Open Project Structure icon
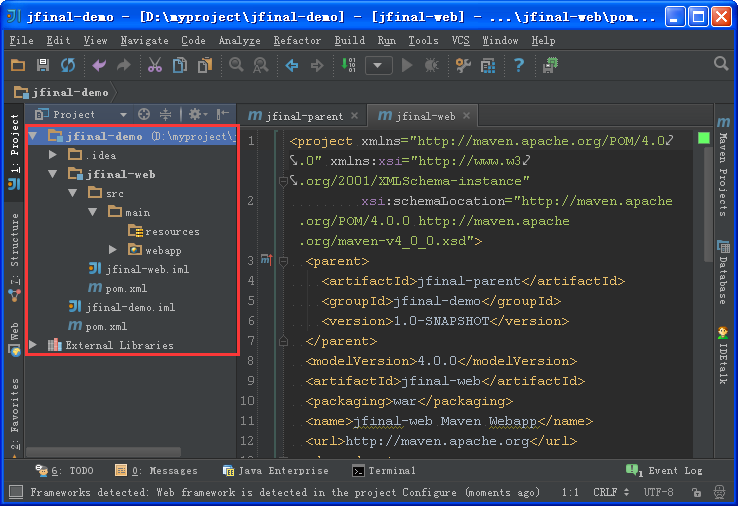This screenshot has height=506, width=738. click(488, 65)
